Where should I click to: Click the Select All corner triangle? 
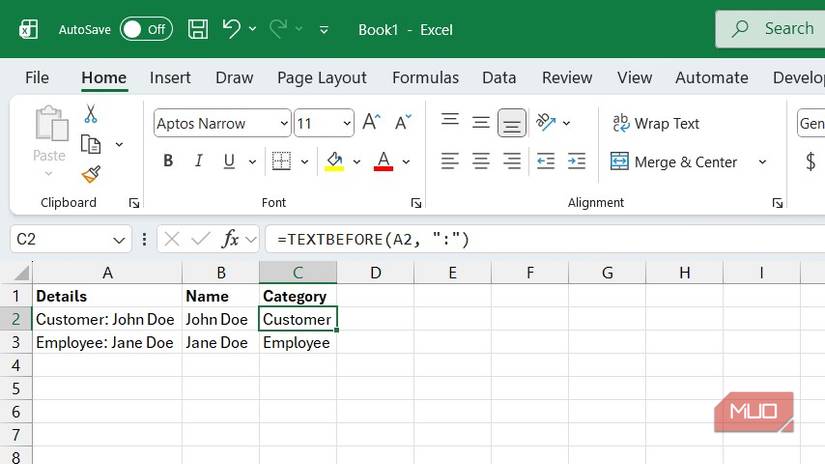pyautogui.click(x=22, y=273)
